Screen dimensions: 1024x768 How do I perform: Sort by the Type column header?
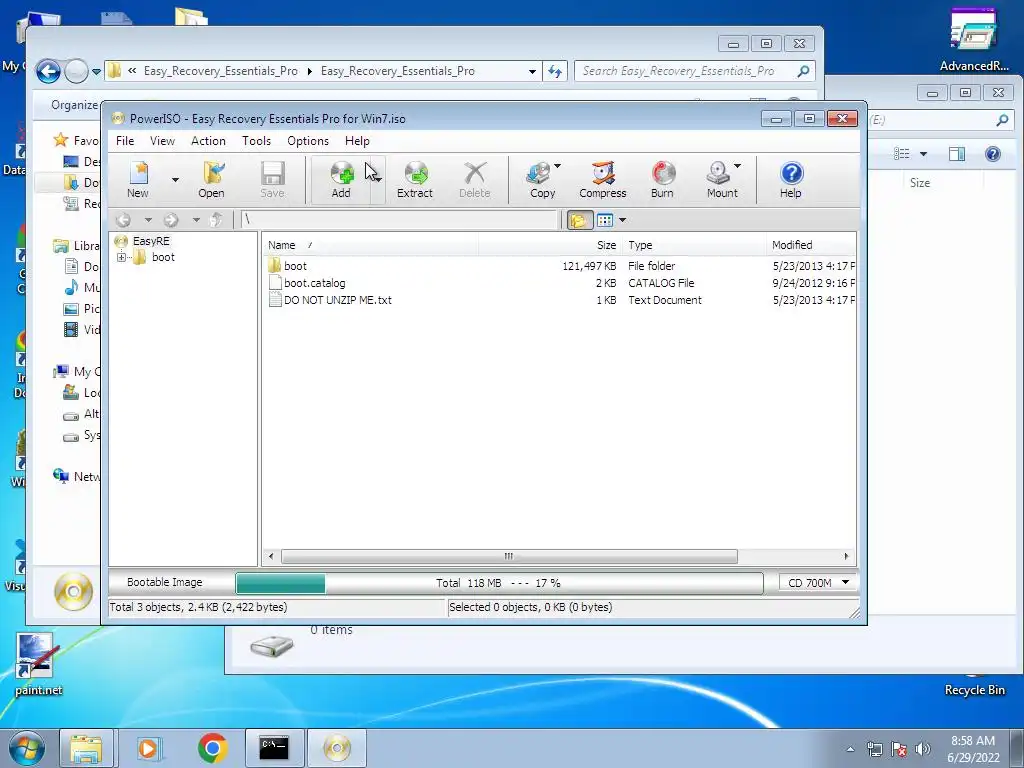coord(694,245)
